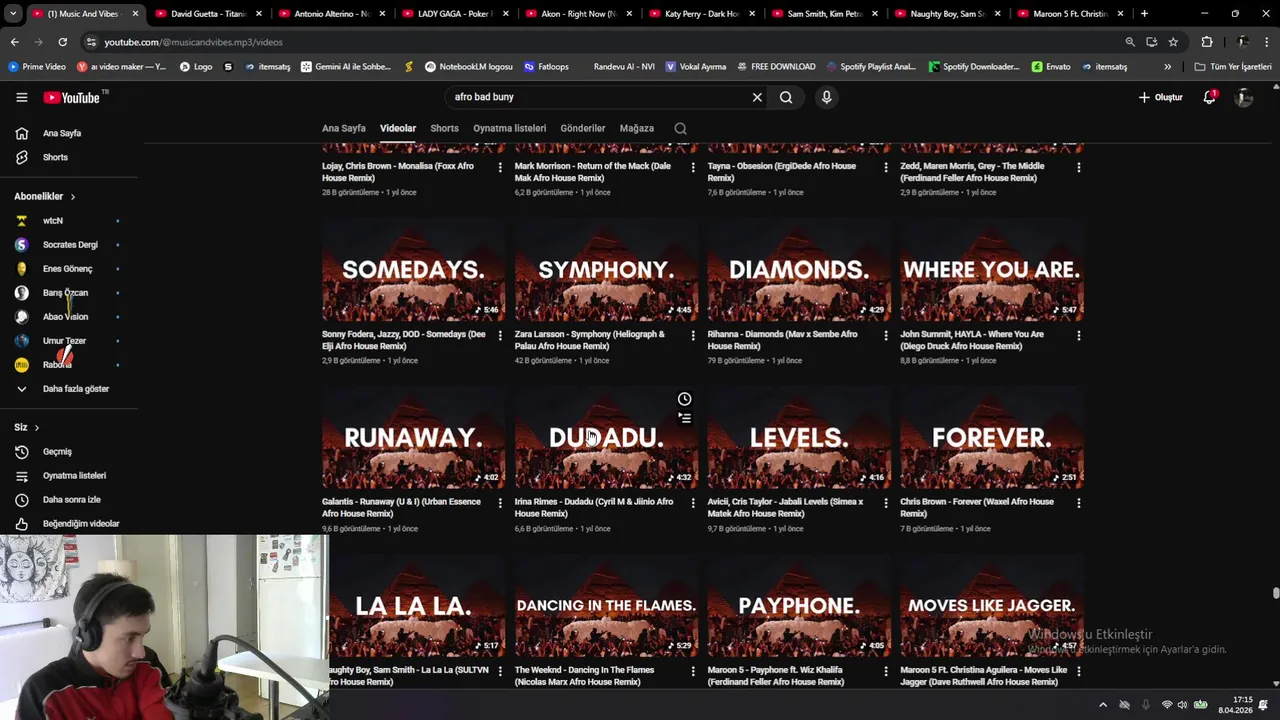
Task: Play the SOMEDAYS video thumbnail
Action: 413,270
